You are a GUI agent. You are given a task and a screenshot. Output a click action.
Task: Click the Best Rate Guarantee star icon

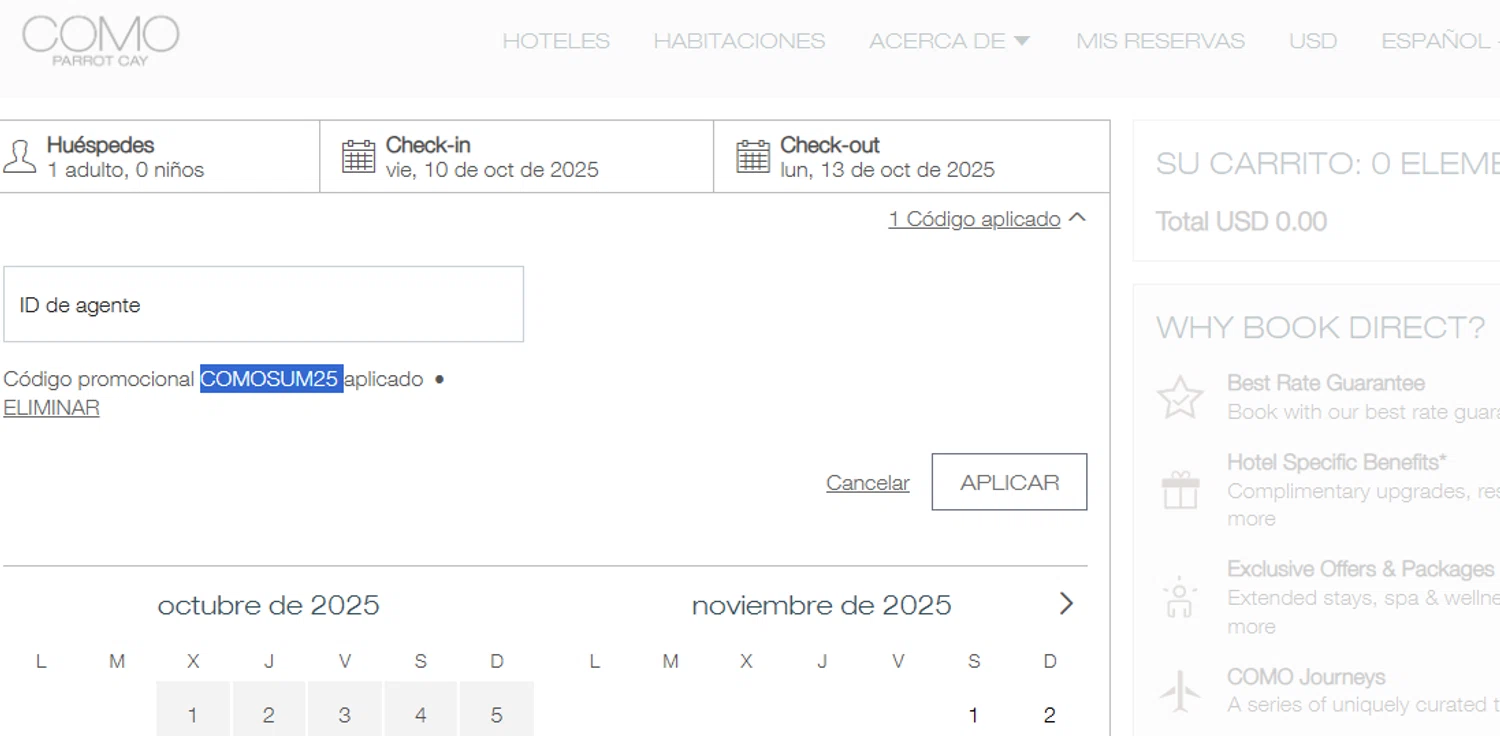point(1180,397)
